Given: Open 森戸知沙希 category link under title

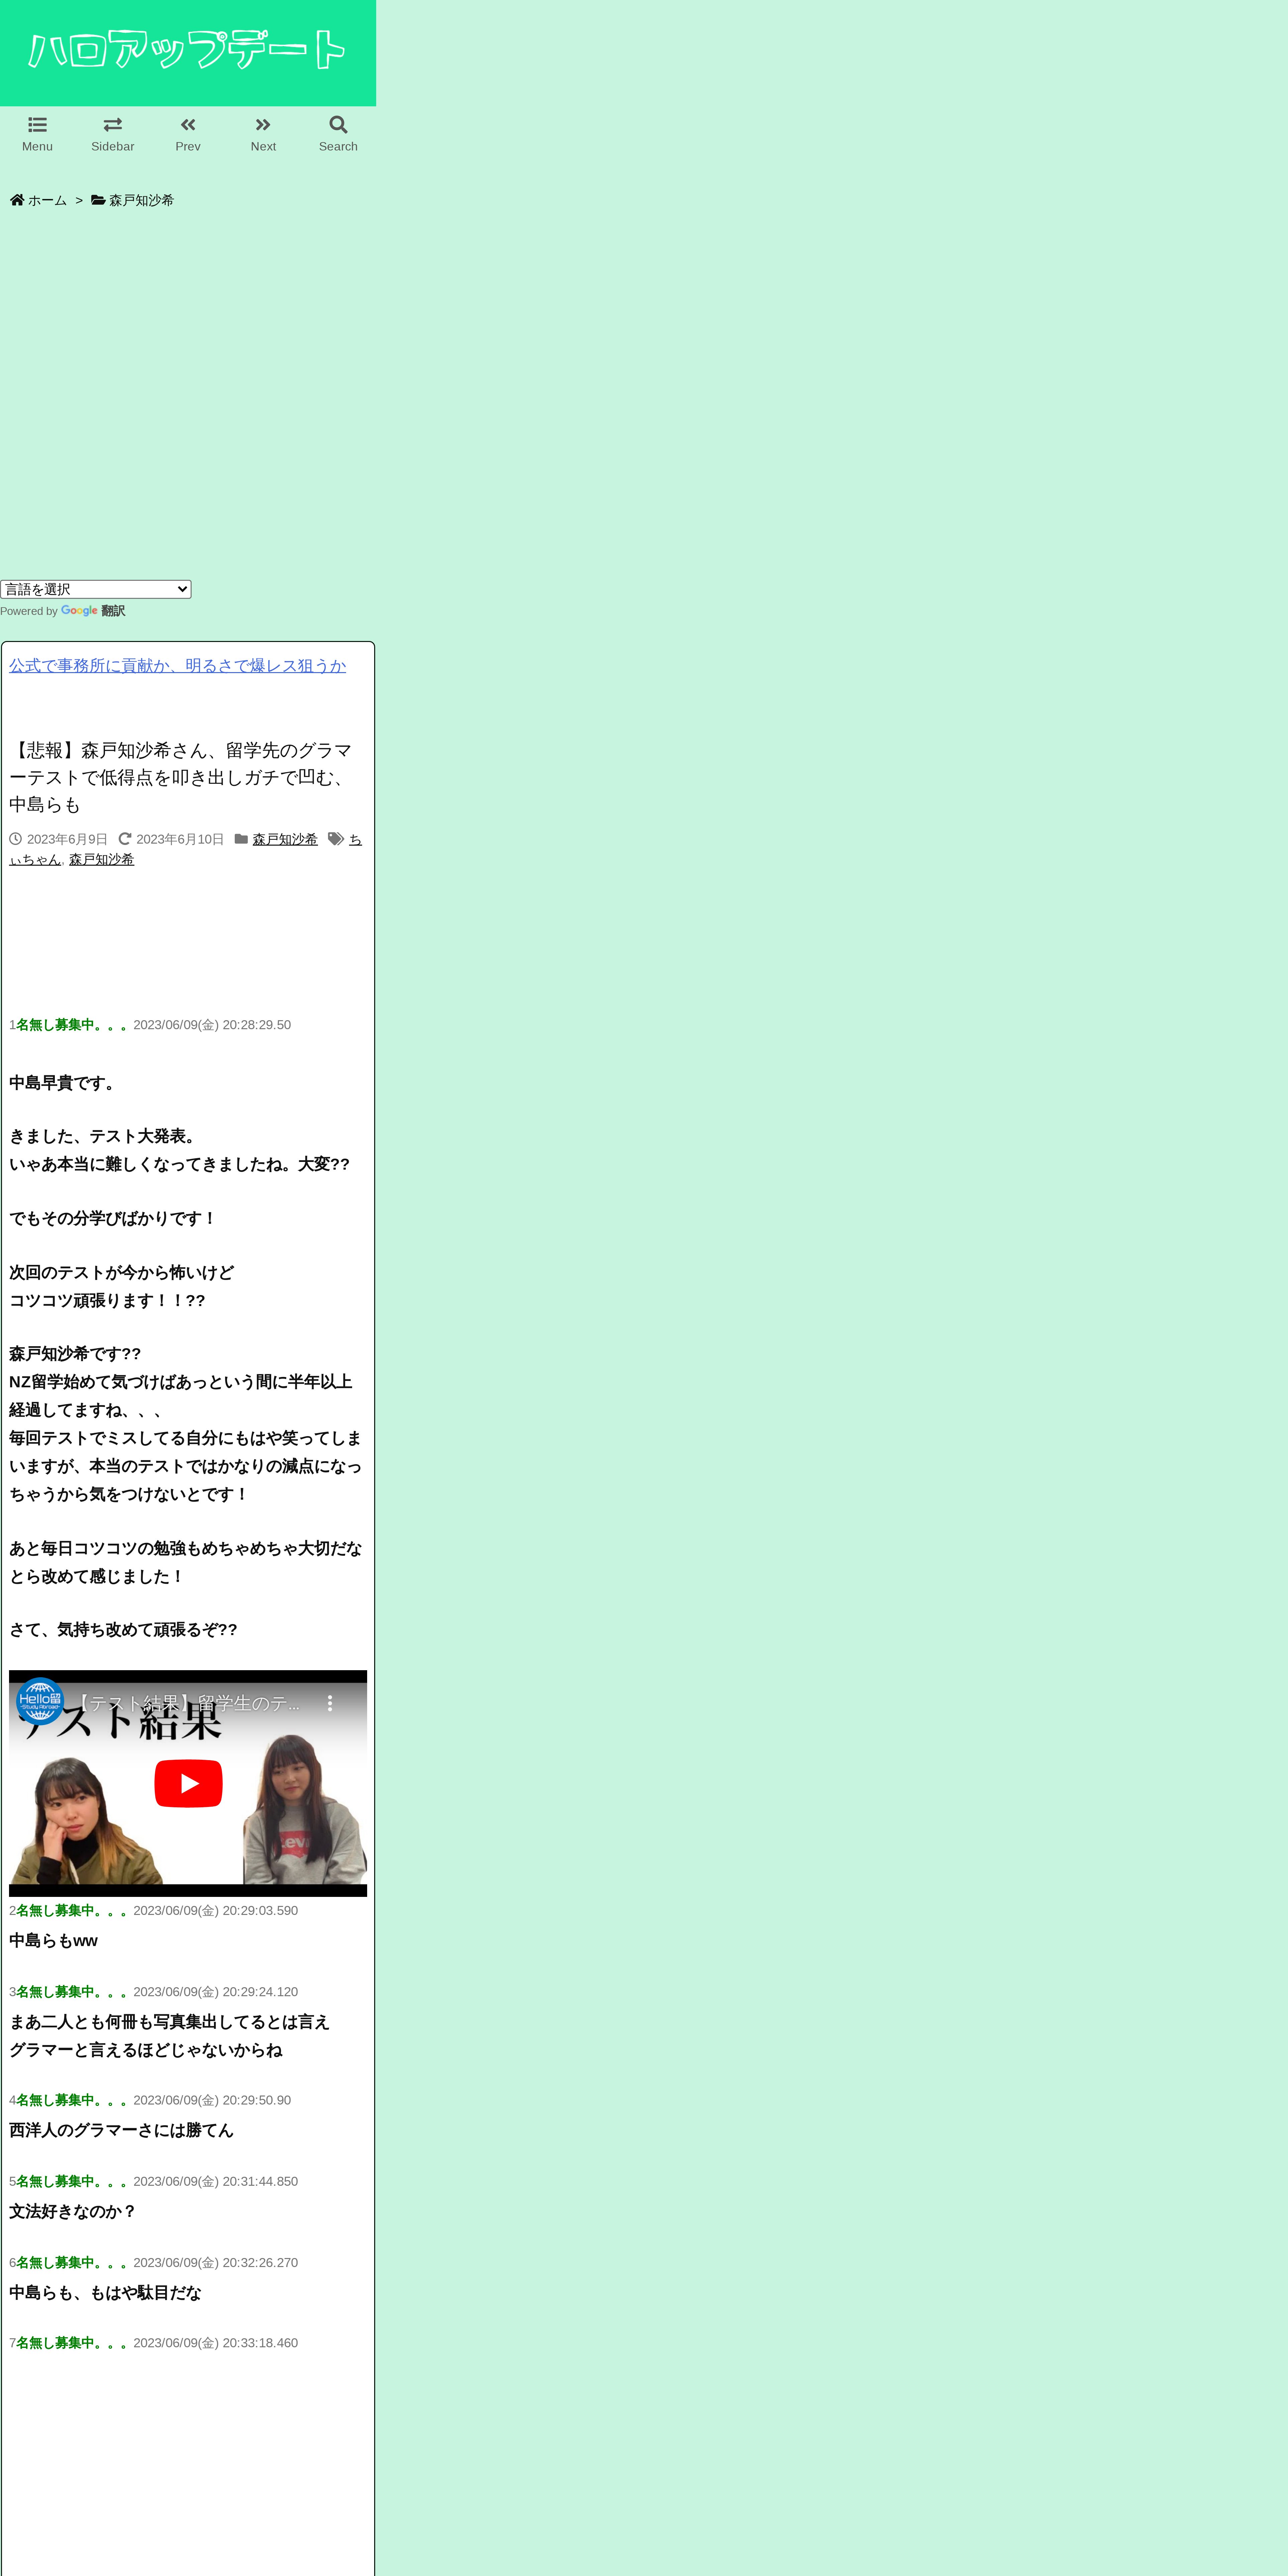Looking at the screenshot, I should coord(285,839).
